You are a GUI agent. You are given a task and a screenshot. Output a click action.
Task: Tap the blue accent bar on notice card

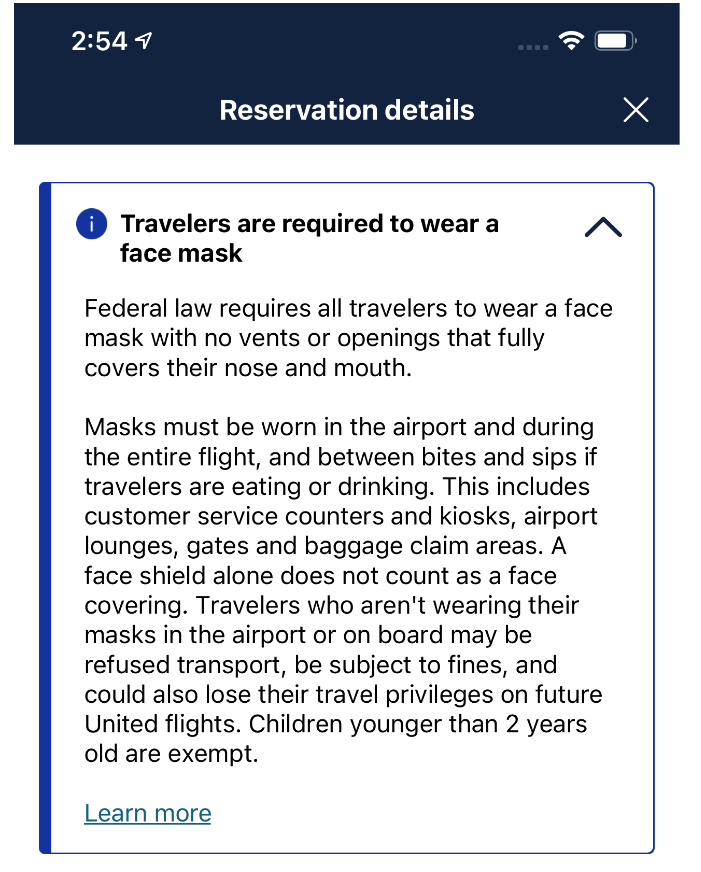[x=45, y=518]
